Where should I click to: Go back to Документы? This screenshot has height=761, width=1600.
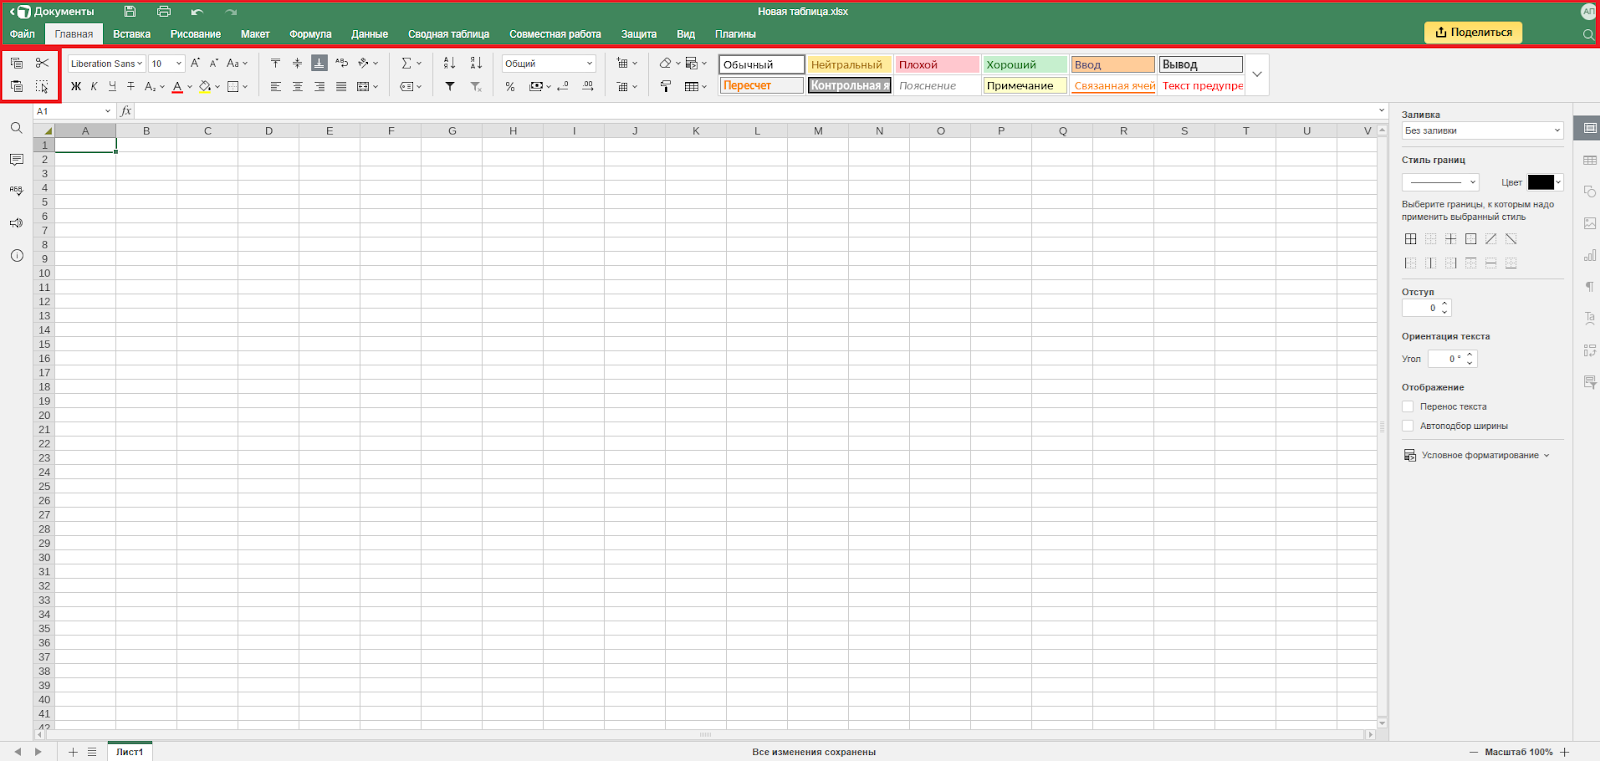pyautogui.click(x=55, y=11)
